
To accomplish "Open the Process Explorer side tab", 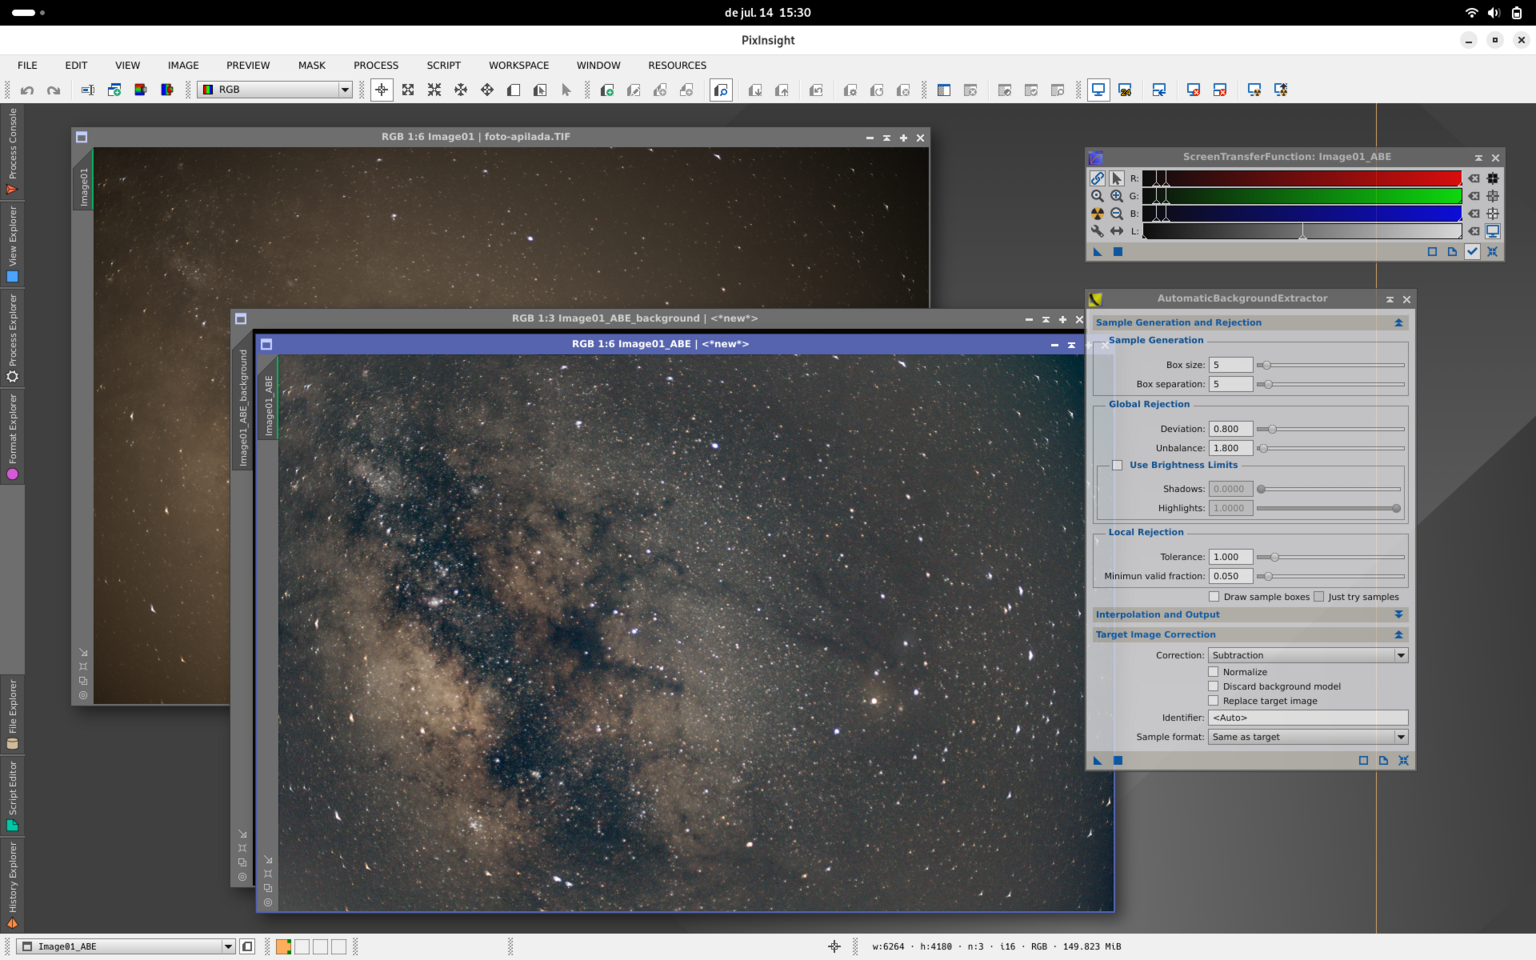I will coord(12,338).
